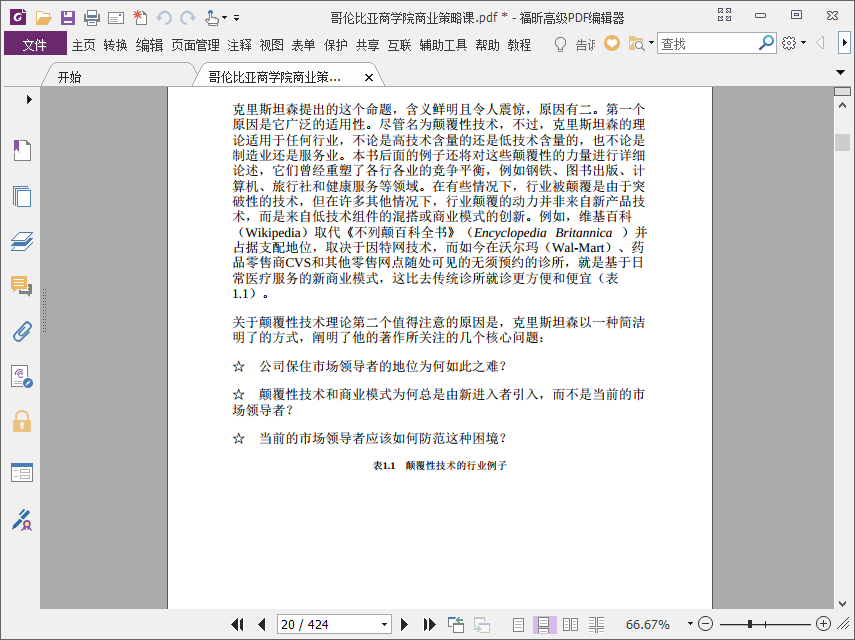
Task: Open the 辅助工具 tab
Action: pyautogui.click(x=443, y=45)
